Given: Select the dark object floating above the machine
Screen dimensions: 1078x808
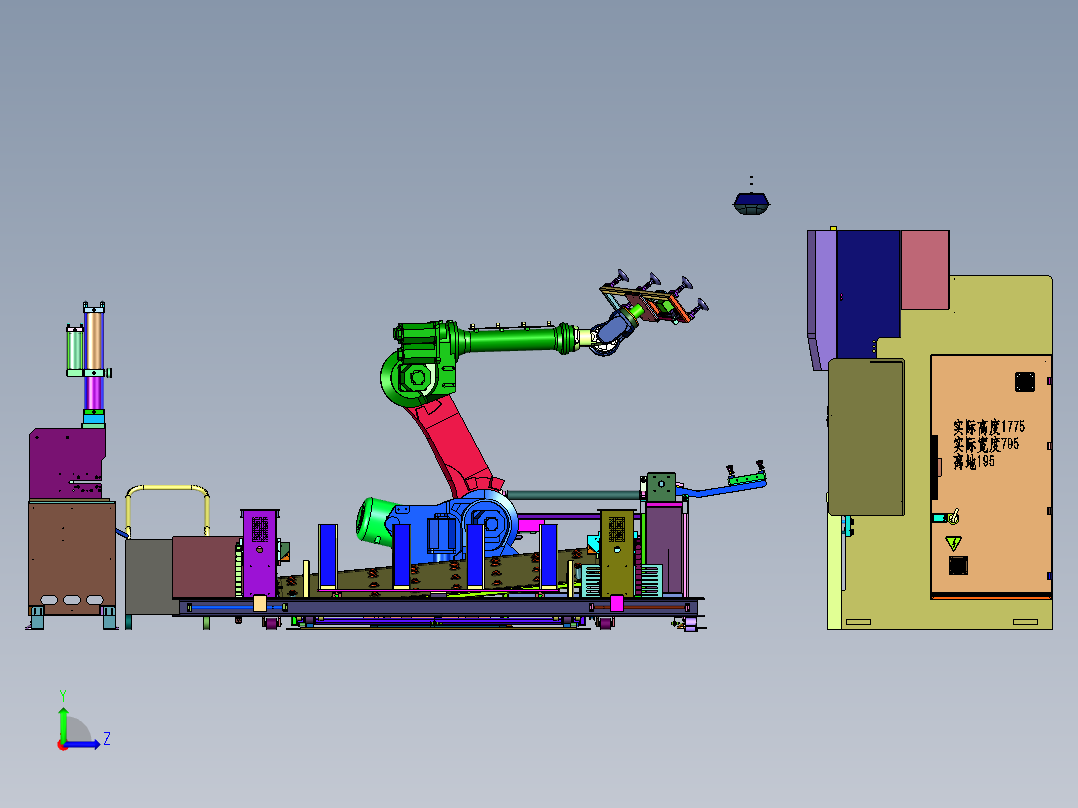Looking at the screenshot, I should point(751,202).
